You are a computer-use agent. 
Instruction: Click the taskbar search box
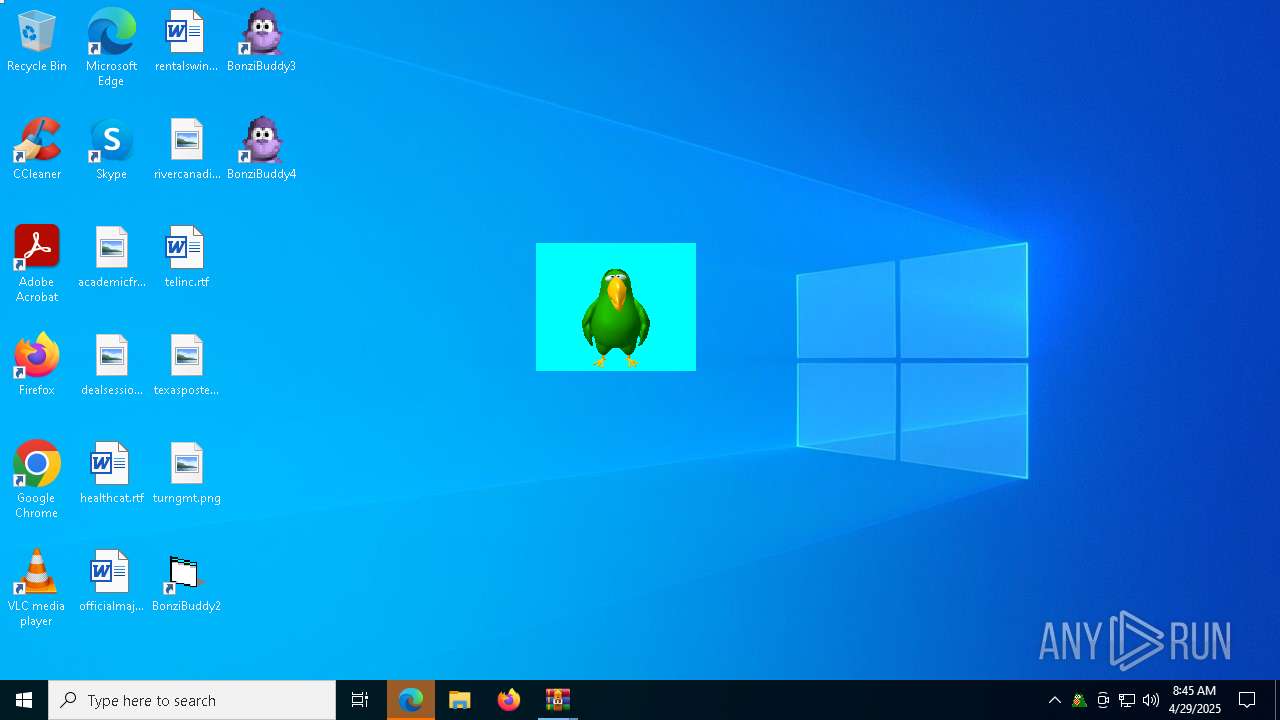(192, 700)
